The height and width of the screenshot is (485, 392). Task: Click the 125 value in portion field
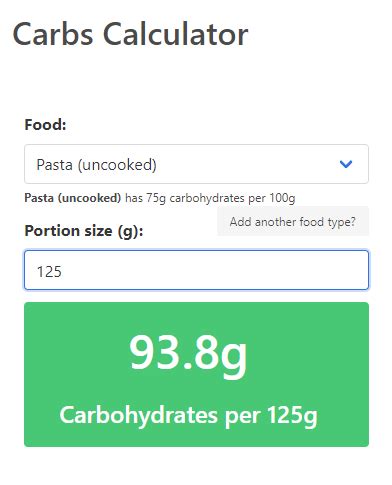coord(49,272)
